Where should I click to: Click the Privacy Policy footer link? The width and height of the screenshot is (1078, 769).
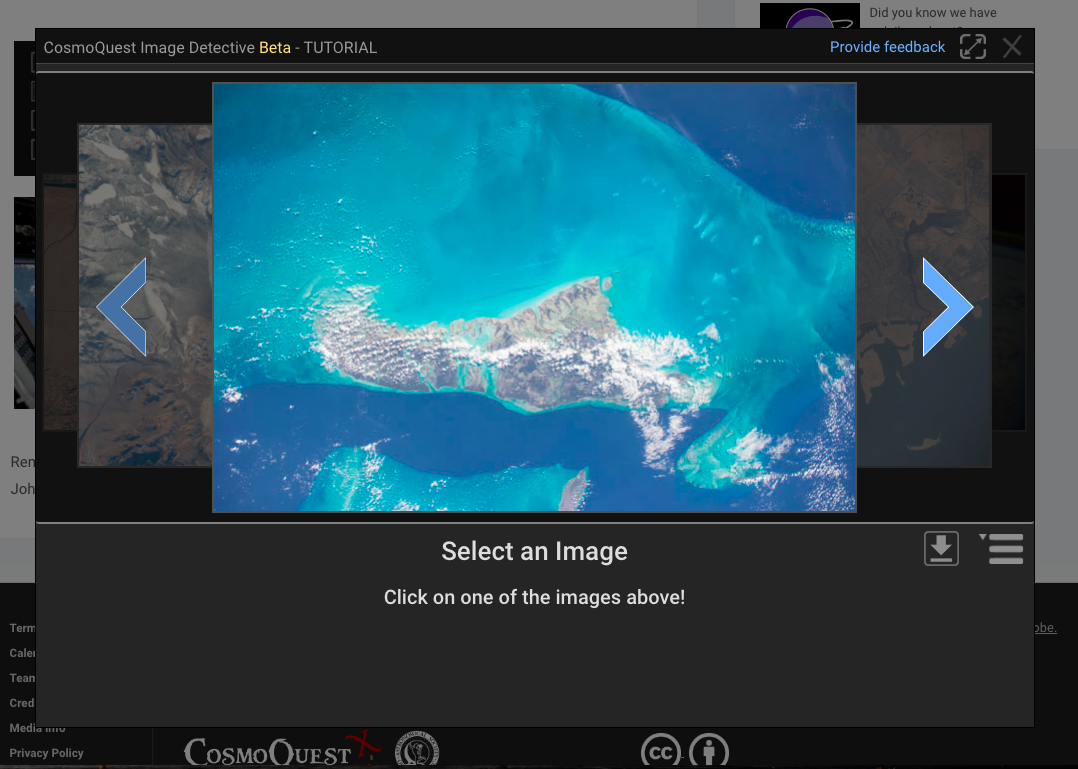point(46,753)
